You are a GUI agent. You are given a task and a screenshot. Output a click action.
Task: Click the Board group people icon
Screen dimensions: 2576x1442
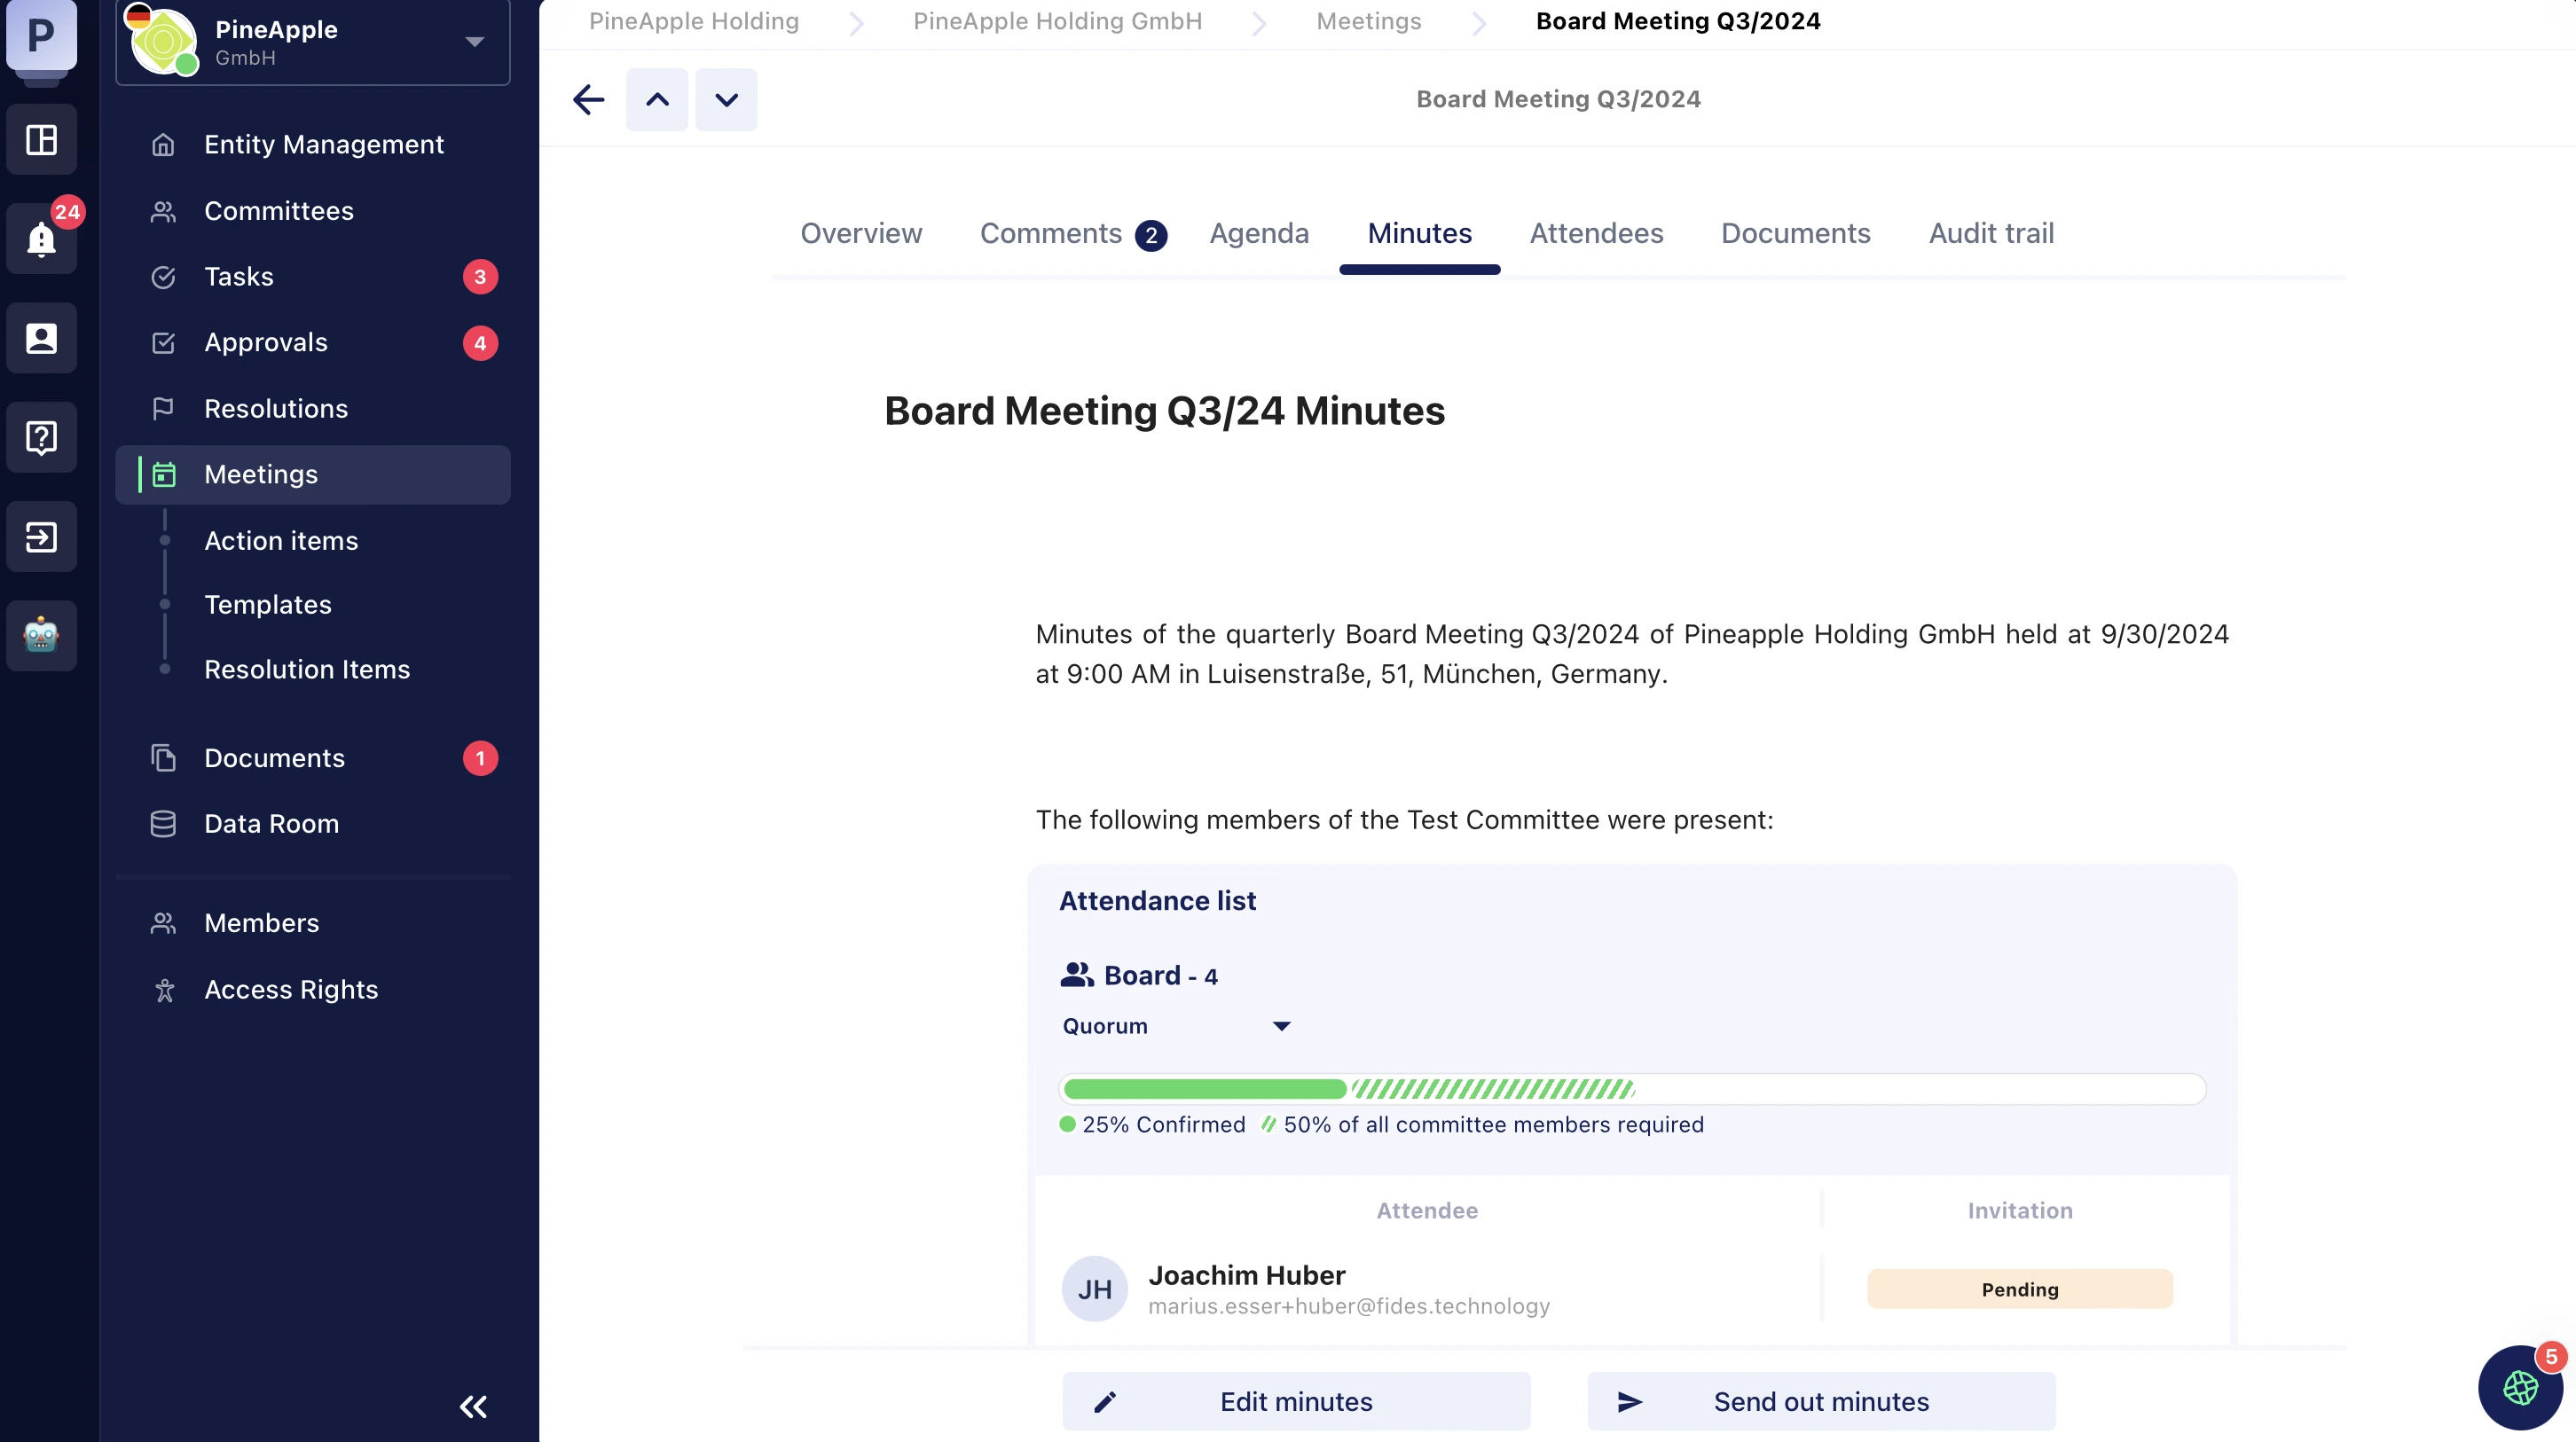tap(1077, 975)
